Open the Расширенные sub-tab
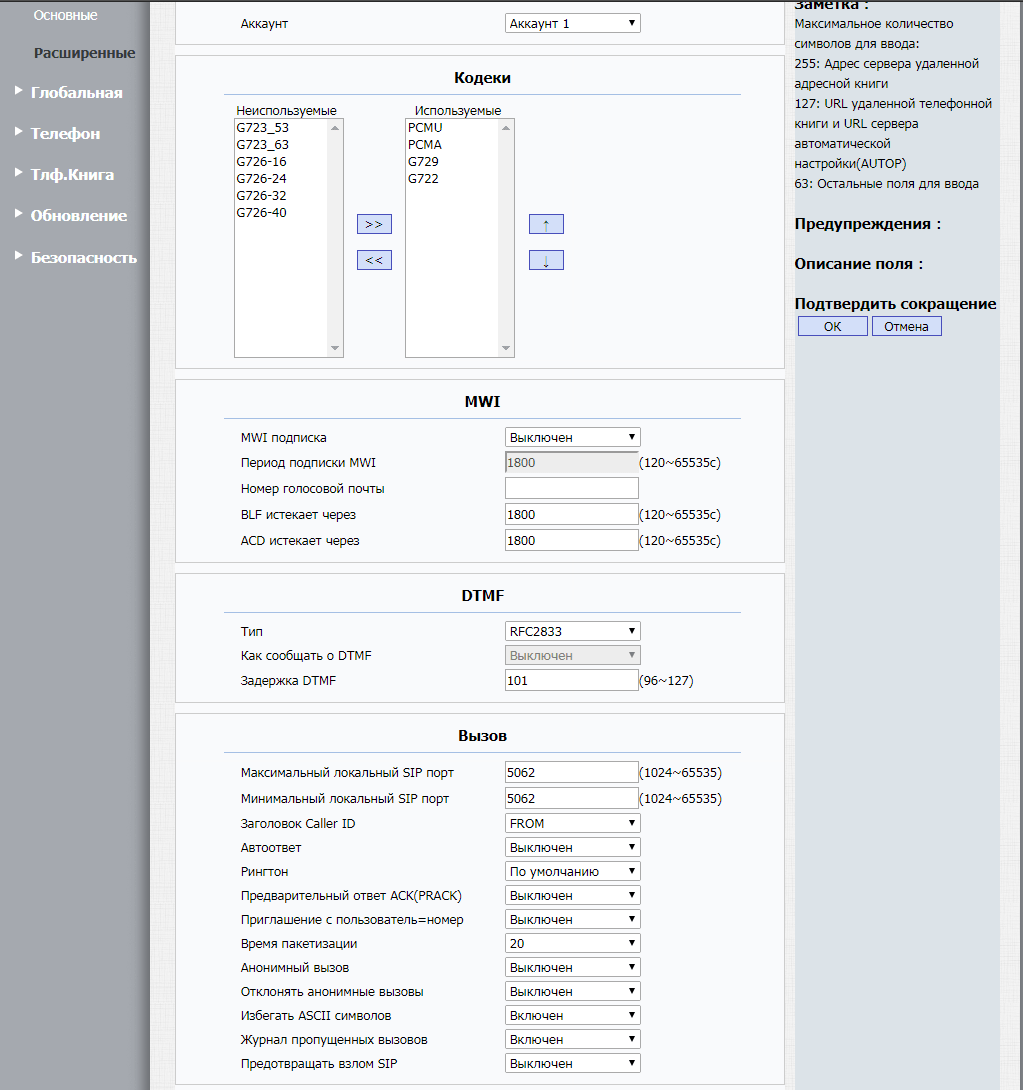 (85, 53)
